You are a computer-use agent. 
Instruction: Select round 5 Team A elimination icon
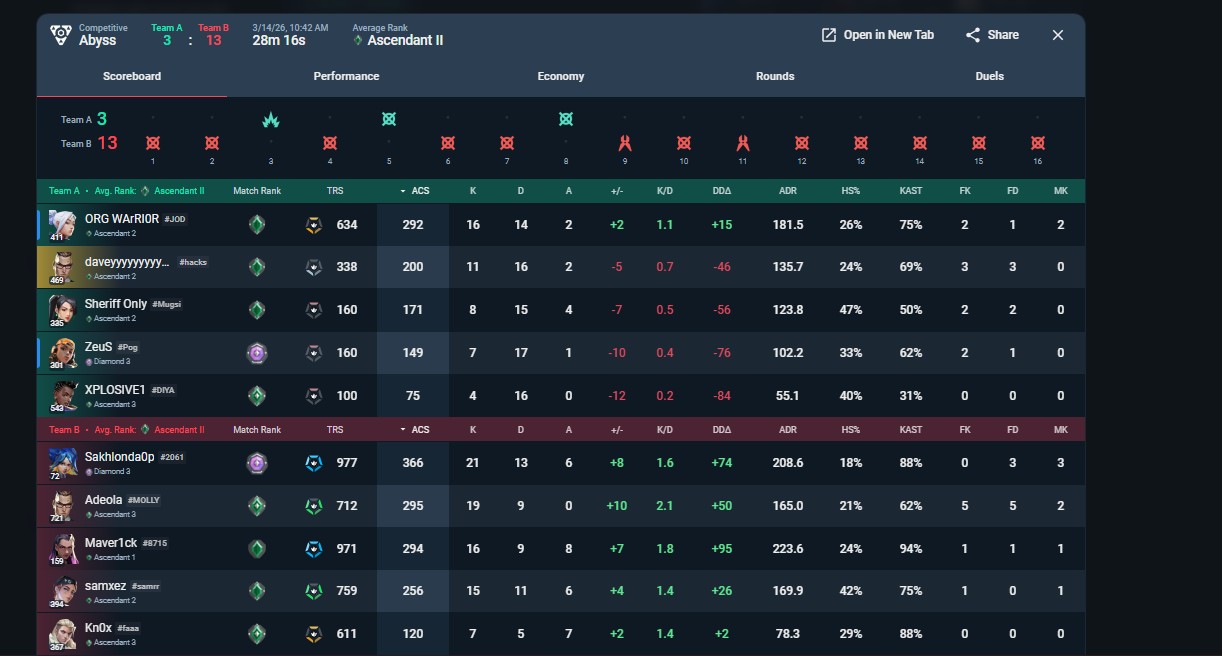click(389, 119)
